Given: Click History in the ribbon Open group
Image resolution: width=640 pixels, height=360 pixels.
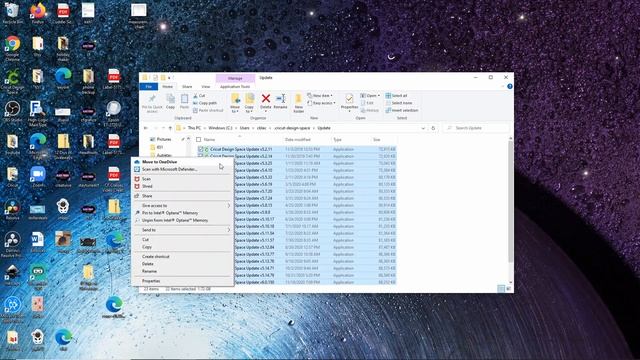Looking at the screenshot, I should pos(370,110).
